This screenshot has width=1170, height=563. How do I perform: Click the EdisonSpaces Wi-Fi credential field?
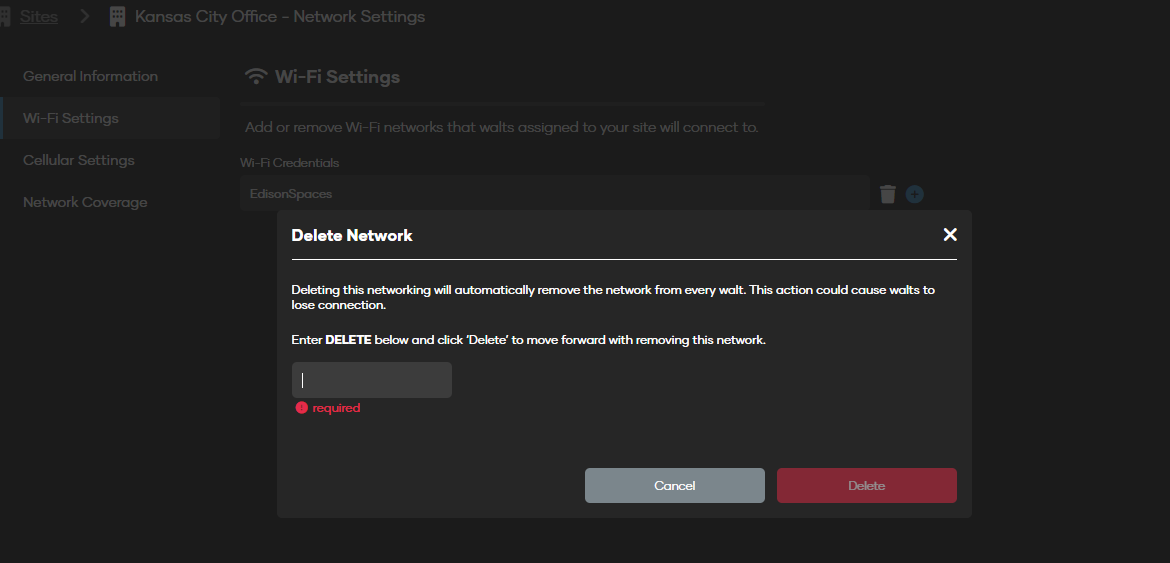pos(554,194)
